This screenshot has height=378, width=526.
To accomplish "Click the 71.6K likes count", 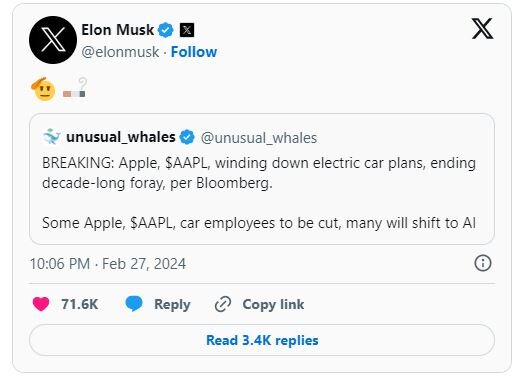I will tap(80, 304).
